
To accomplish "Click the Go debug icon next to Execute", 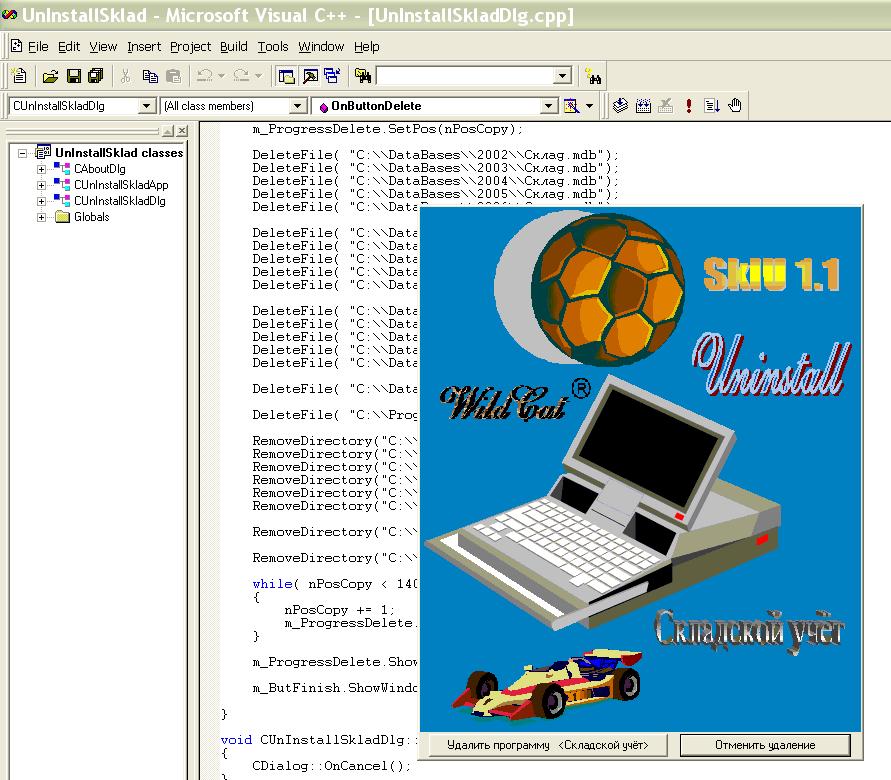I will point(712,106).
